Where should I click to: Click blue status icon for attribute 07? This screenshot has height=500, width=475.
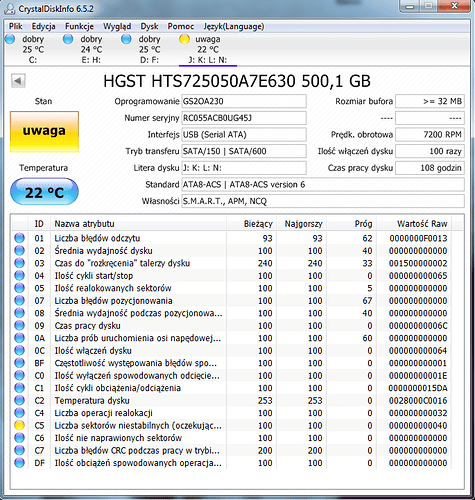(19, 301)
